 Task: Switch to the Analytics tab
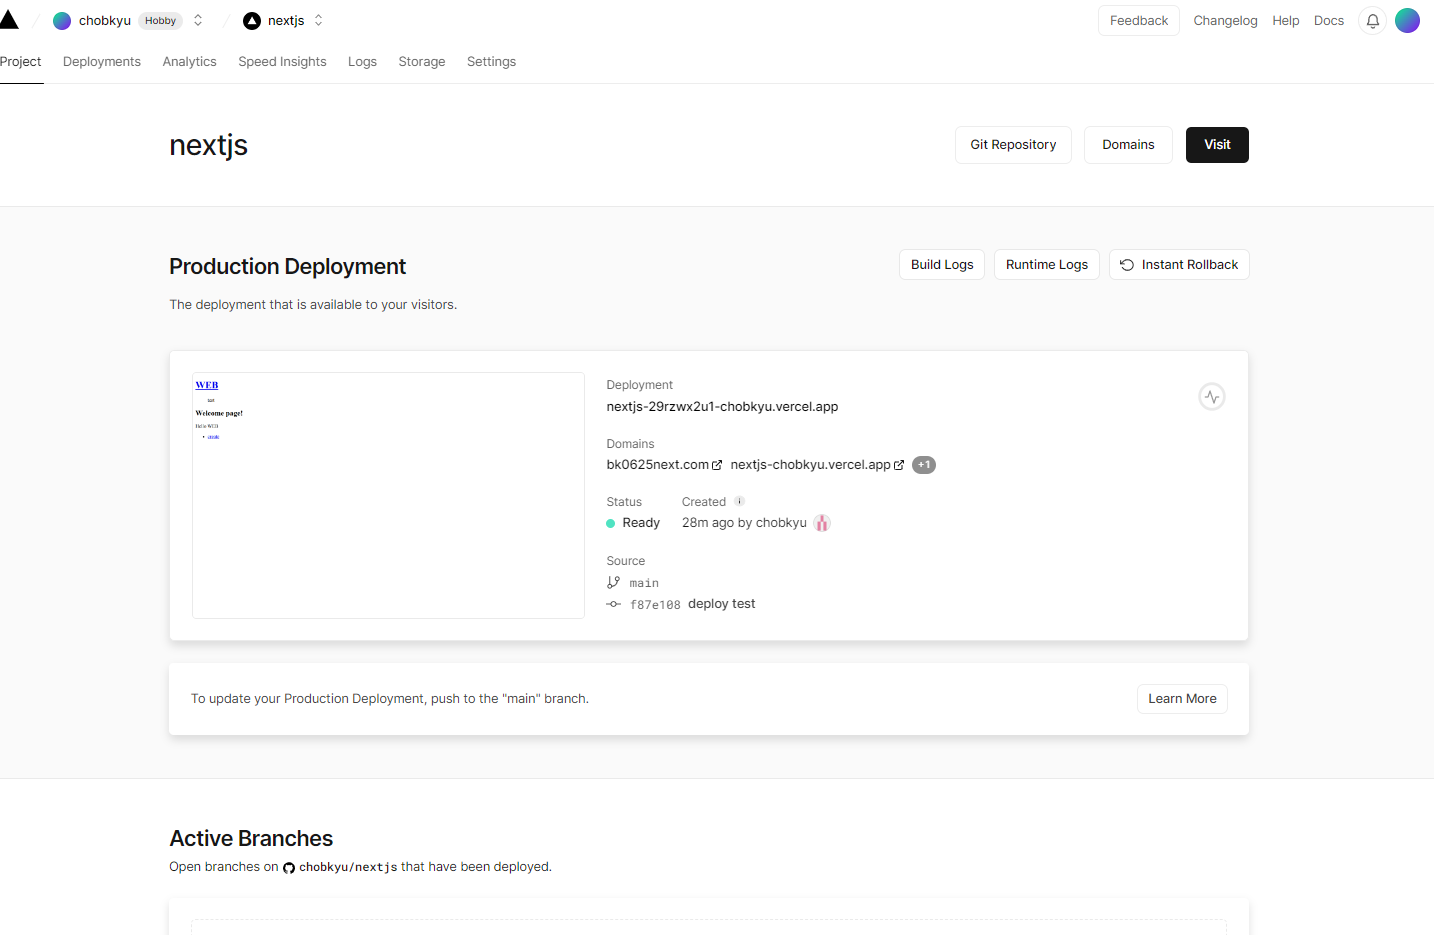(190, 62)
